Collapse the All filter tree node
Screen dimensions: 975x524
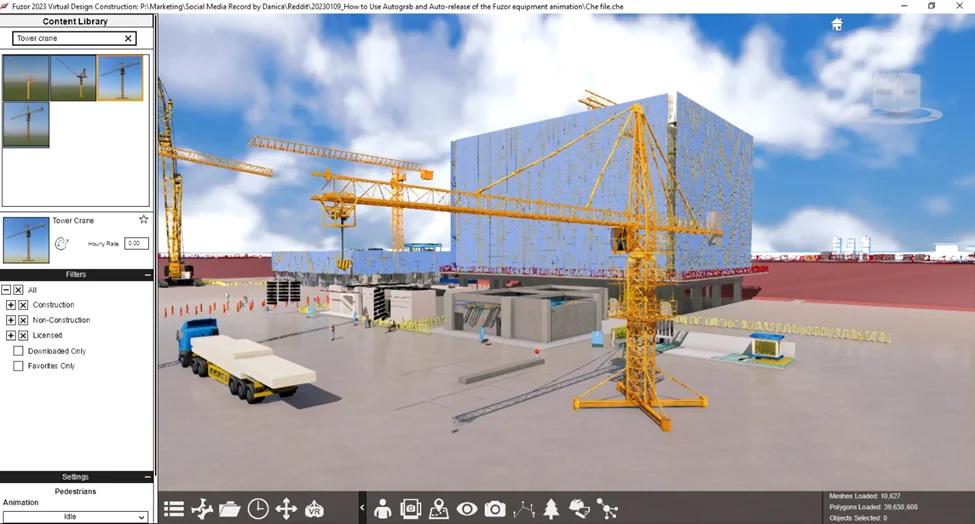(6, 290)
